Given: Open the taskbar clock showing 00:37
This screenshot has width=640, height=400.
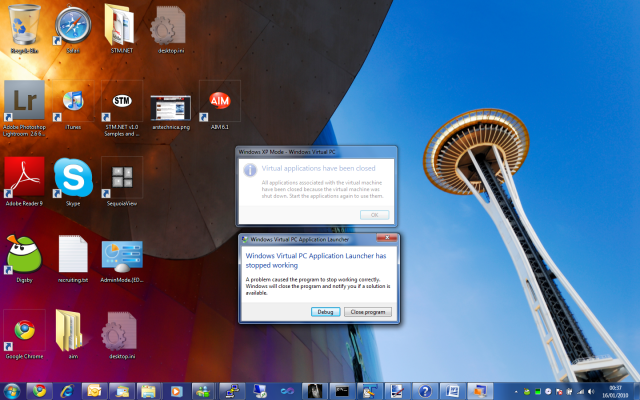Looking at the screenshot, I should click(x=615, y=391).
